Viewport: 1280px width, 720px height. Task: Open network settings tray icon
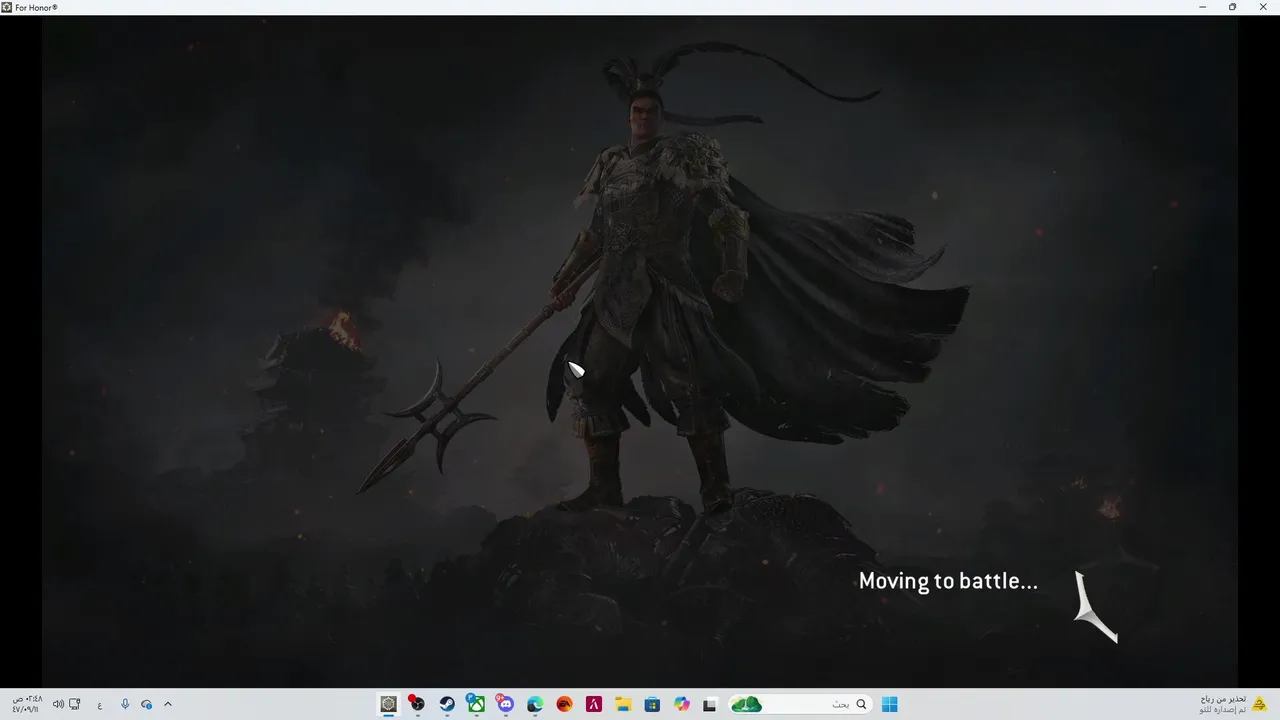[x=75, y=704]
